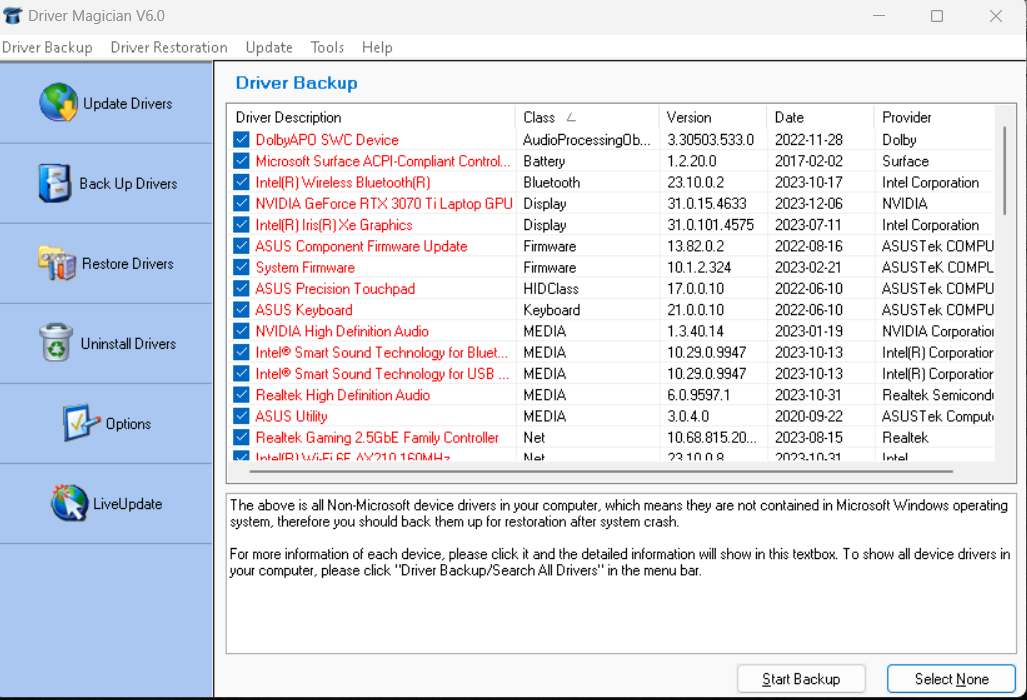Click the Select None button
The width and height of the screenshot is (1027, 700).
(x=952, y=679)
